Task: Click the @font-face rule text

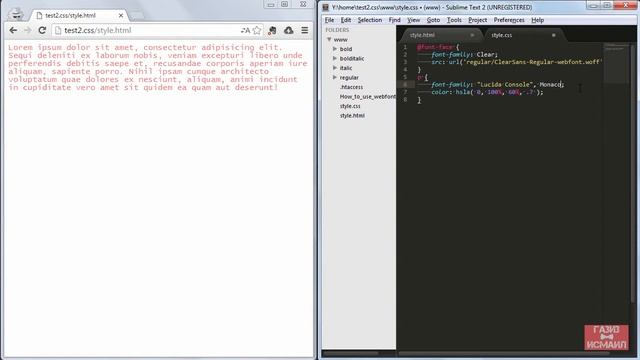Action: (435, 47)
